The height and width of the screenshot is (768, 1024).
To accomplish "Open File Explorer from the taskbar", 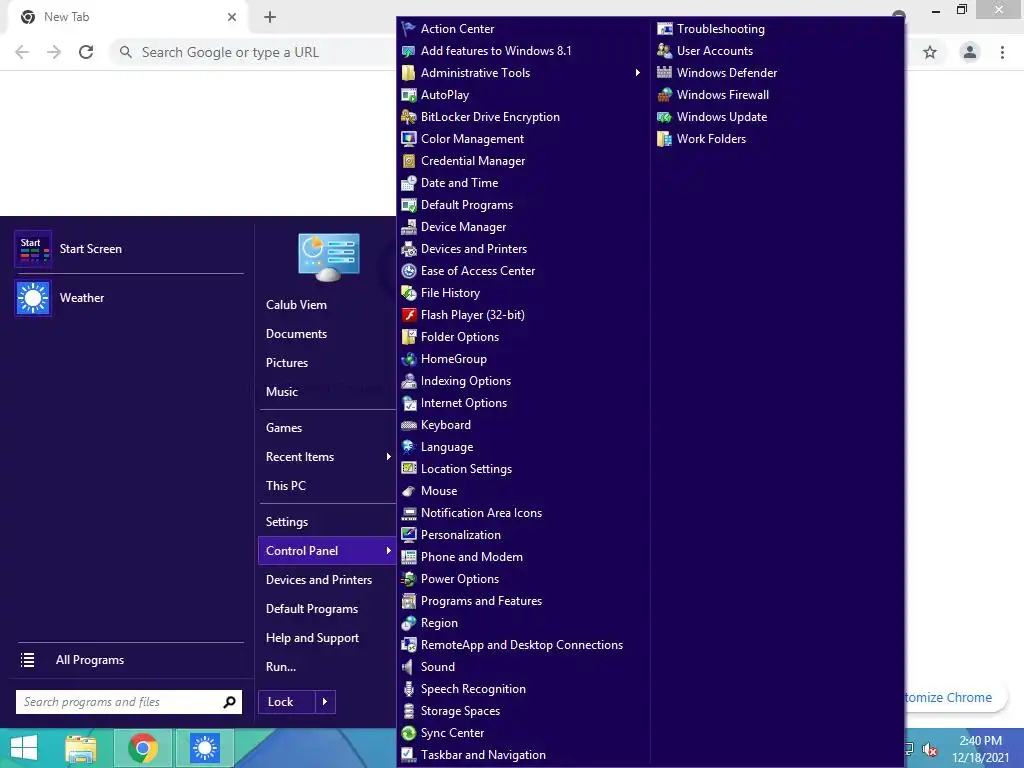I will point(81,748).
